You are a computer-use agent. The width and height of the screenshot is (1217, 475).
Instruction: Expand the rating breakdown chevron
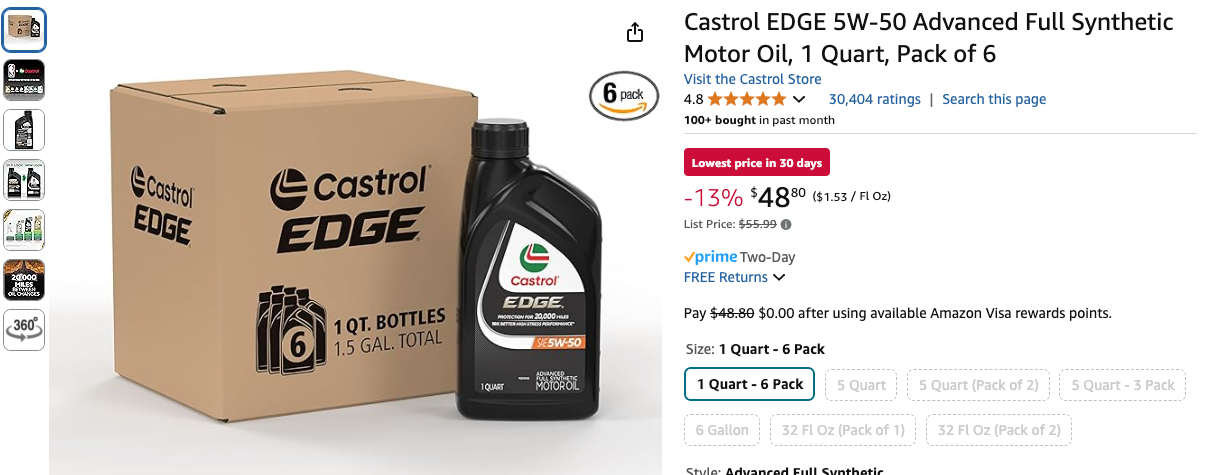(x=799, y=99)
